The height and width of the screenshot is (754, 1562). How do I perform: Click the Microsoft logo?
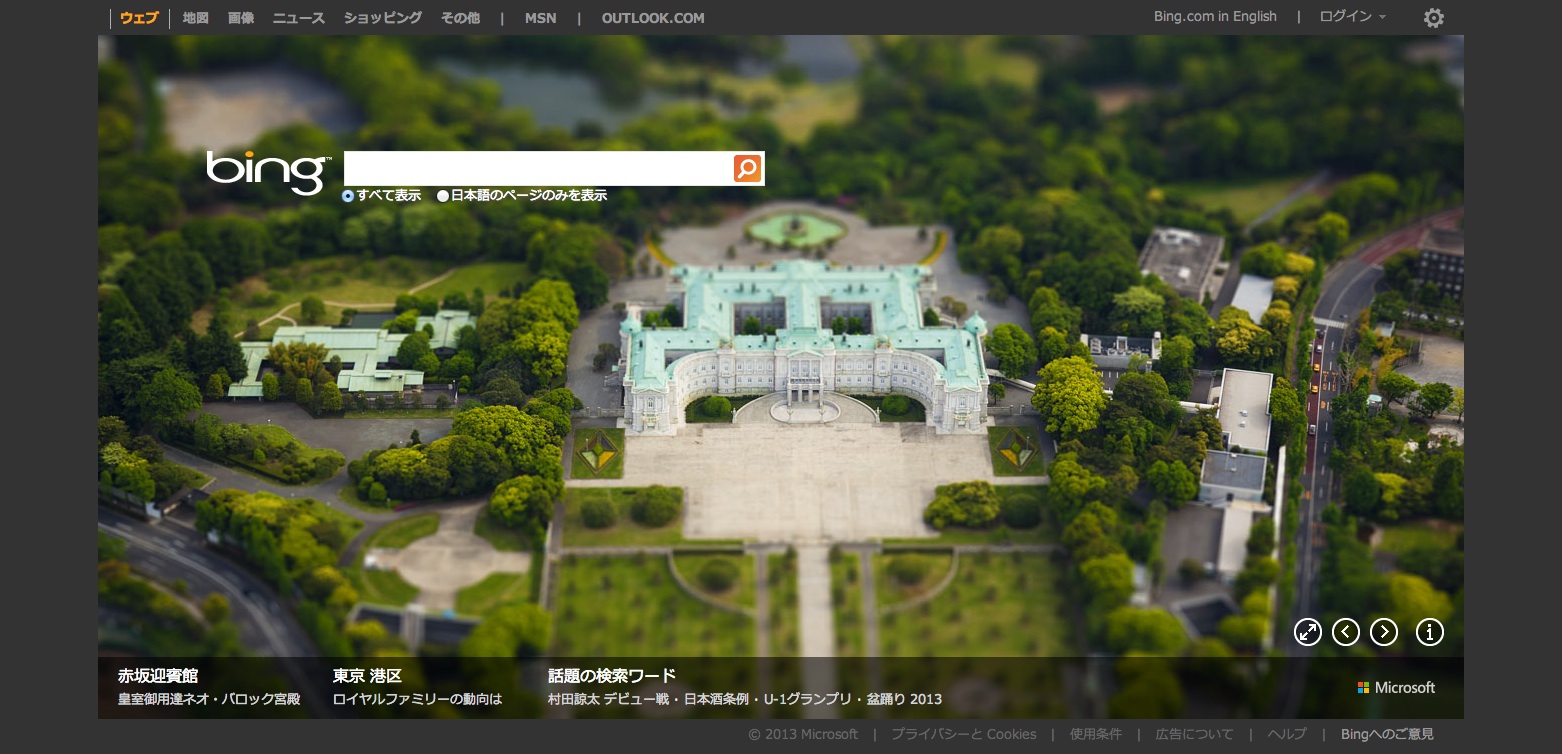tap(1396, 688)
